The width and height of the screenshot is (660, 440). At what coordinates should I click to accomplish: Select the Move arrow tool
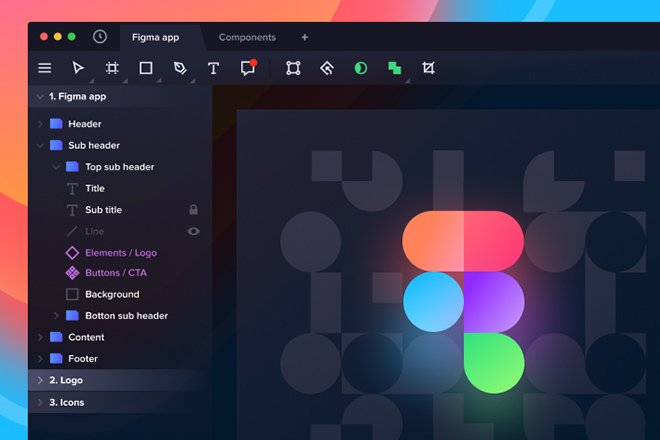(78, 68)
